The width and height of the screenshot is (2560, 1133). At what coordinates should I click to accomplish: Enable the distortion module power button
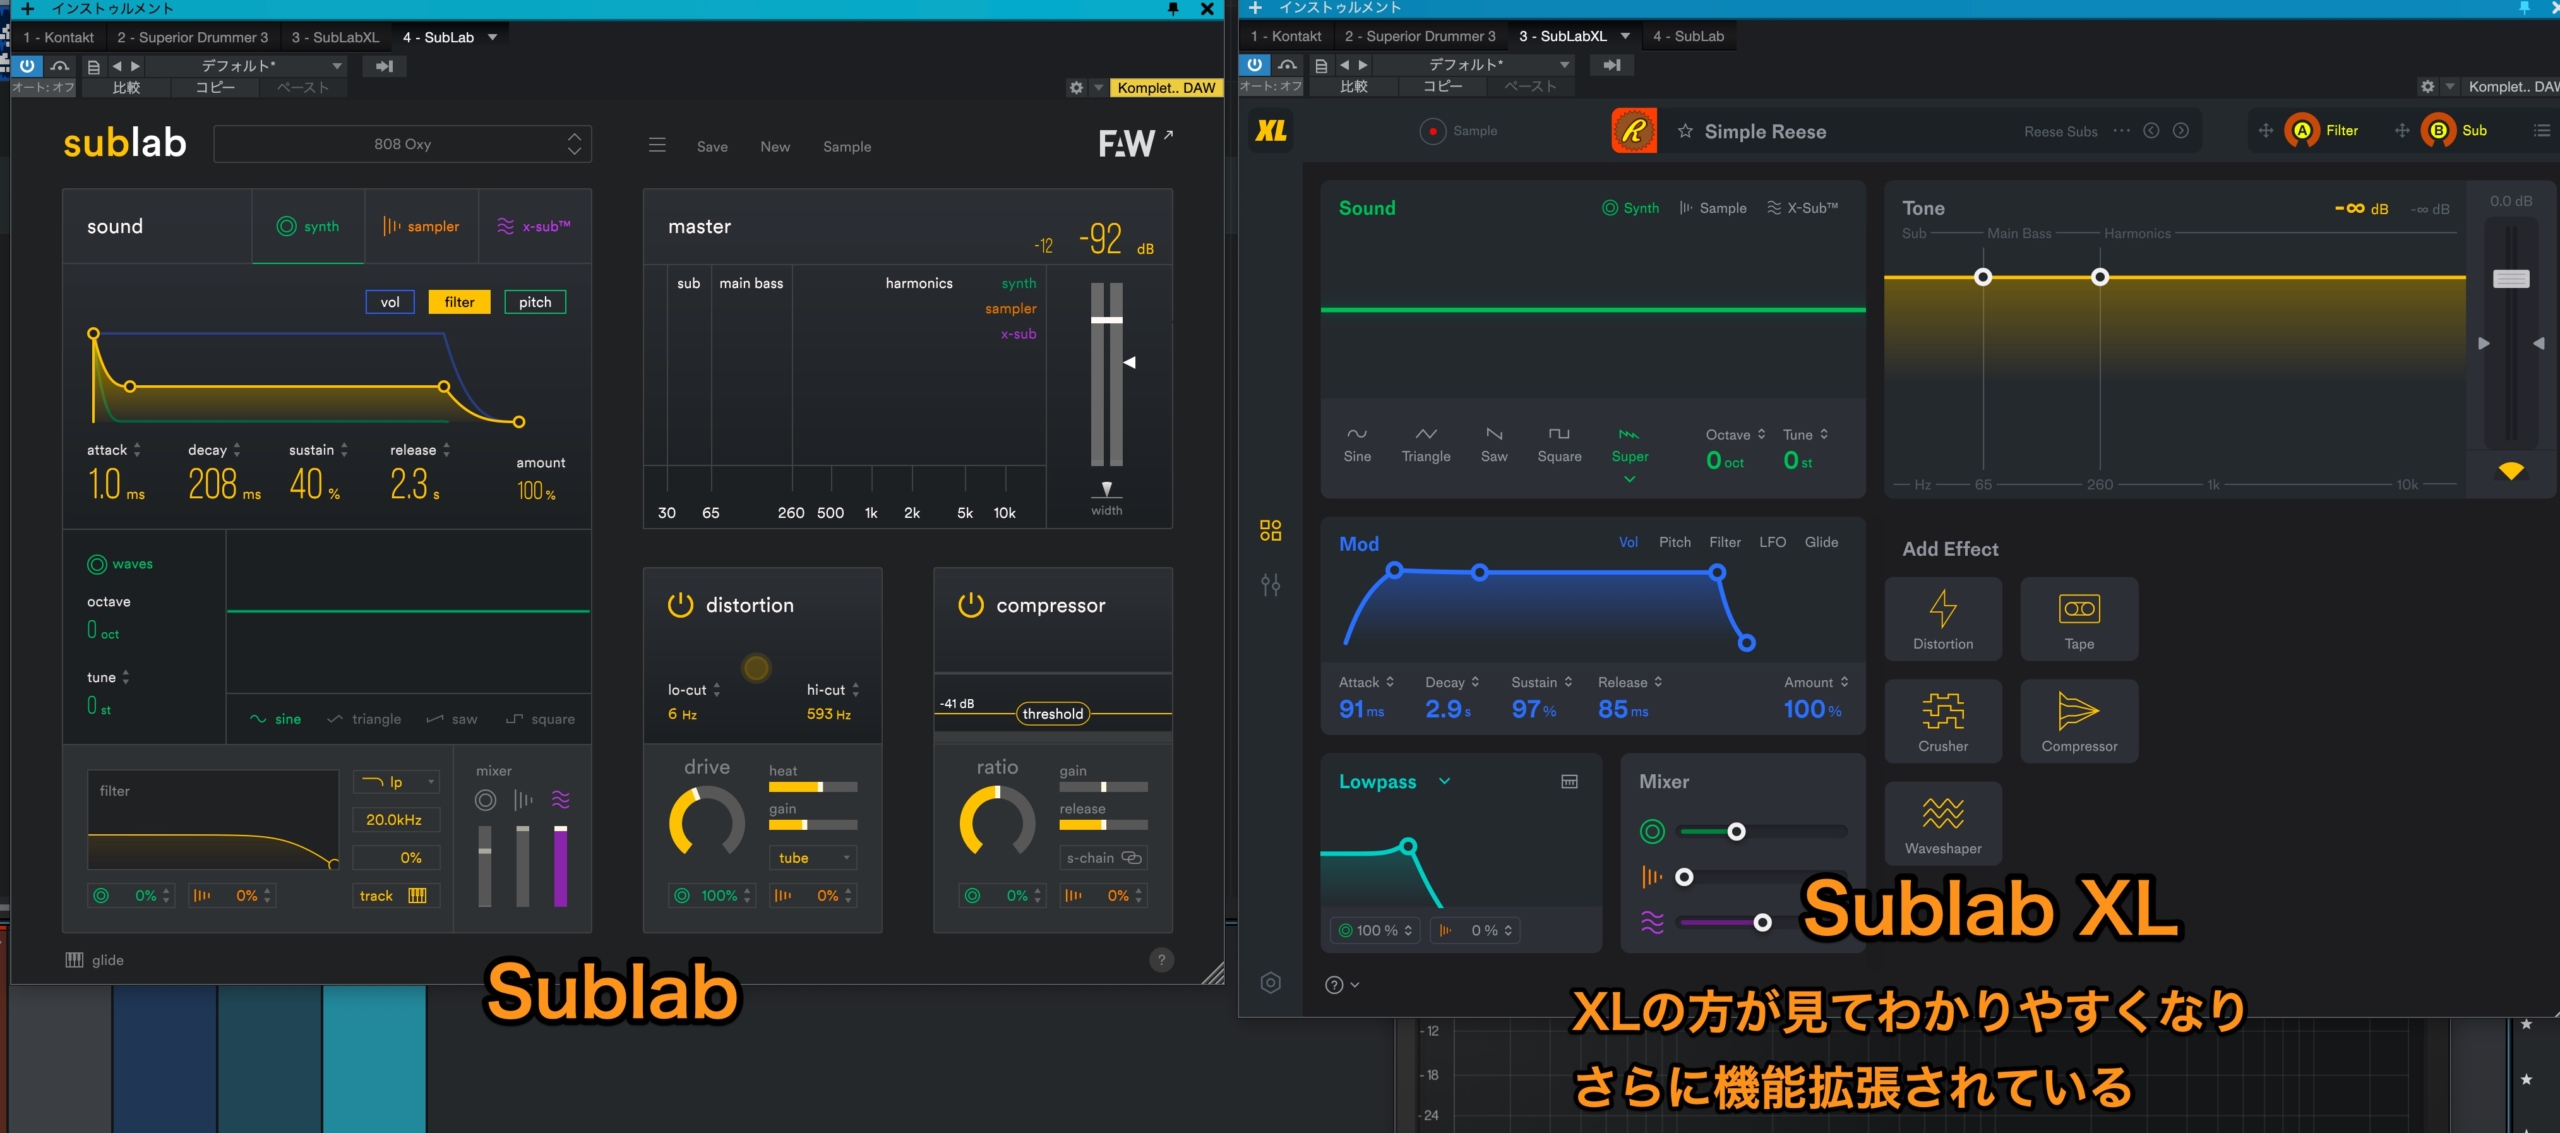680,604
